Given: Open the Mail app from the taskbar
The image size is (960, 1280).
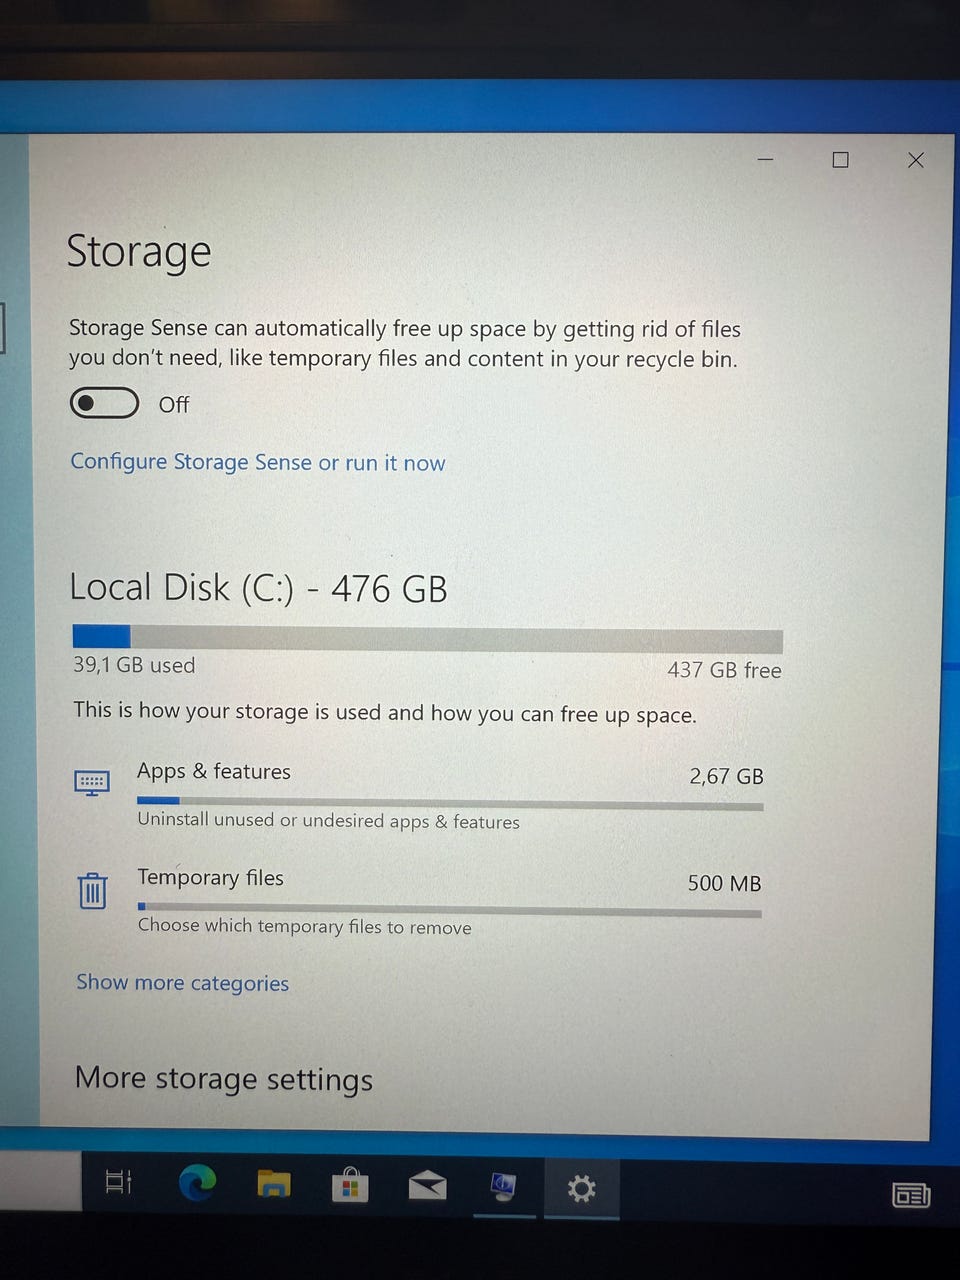Looking at the screenshot, I should [427, 1186].
